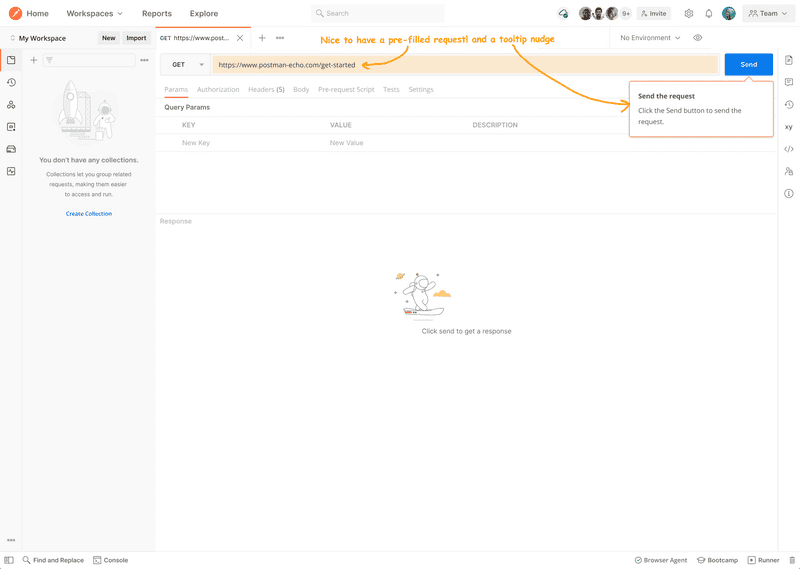The width and height of the screenshot is (800, 569).
Task: Expand the Workspaces menu
Action: click(95, 14)
